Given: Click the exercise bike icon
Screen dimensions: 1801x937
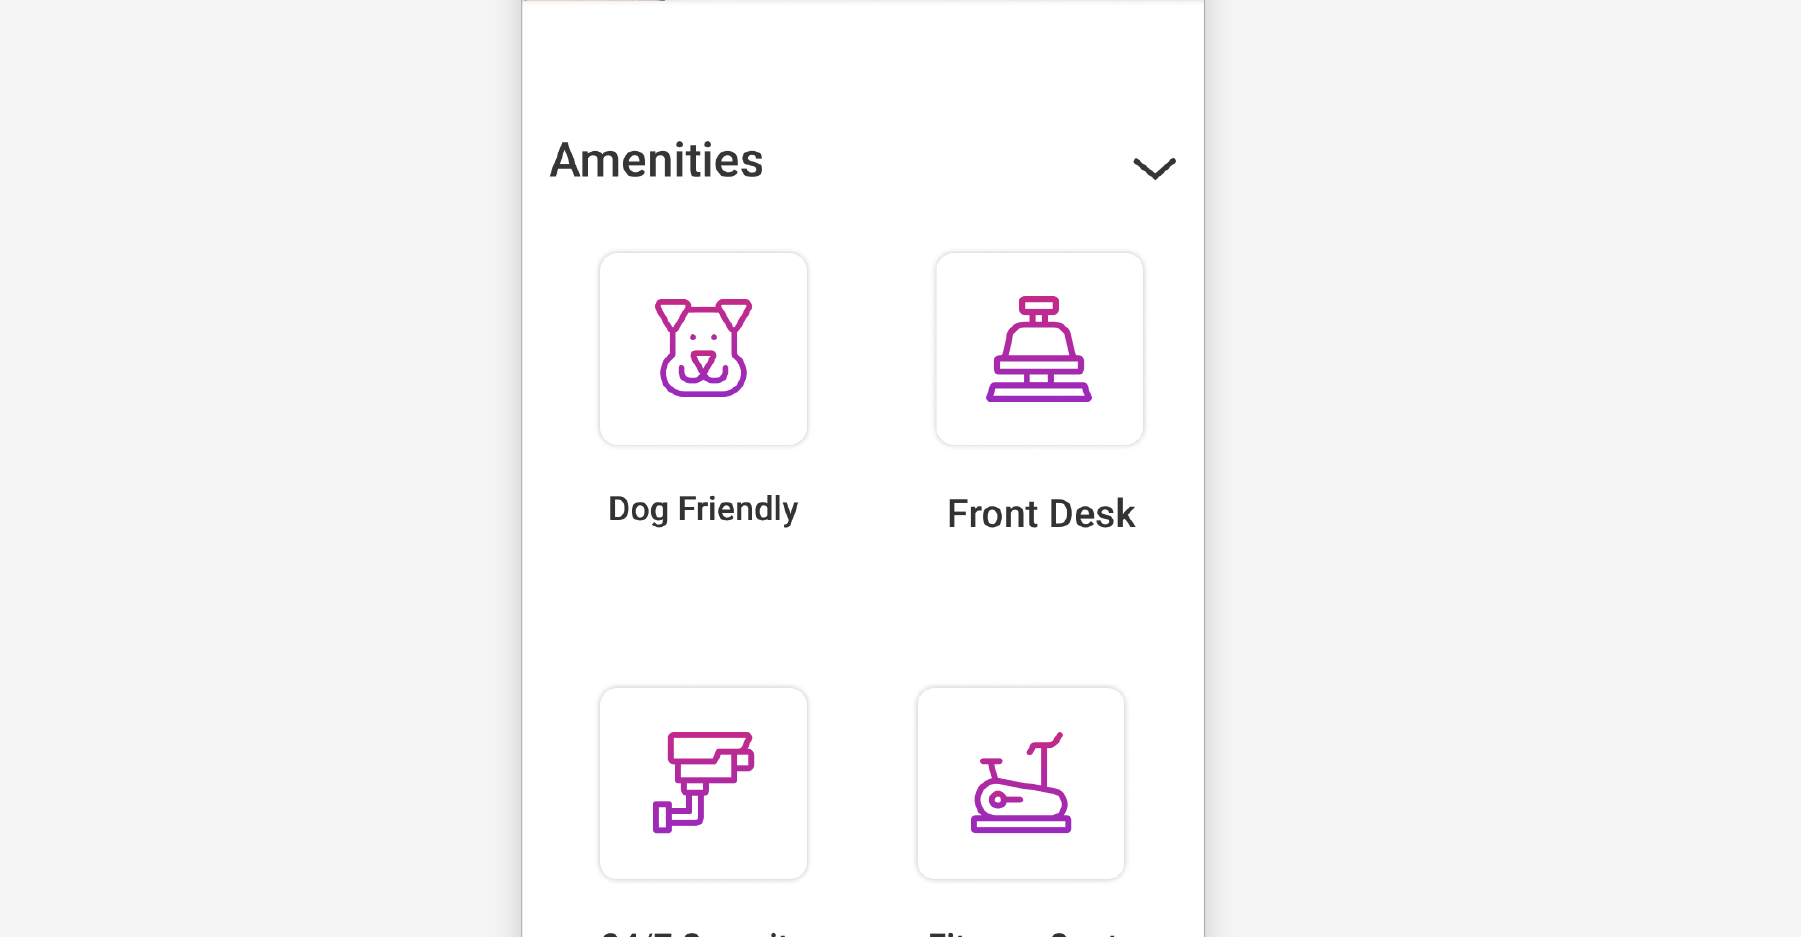Looking at the screenshot, I should point(1021,782).
